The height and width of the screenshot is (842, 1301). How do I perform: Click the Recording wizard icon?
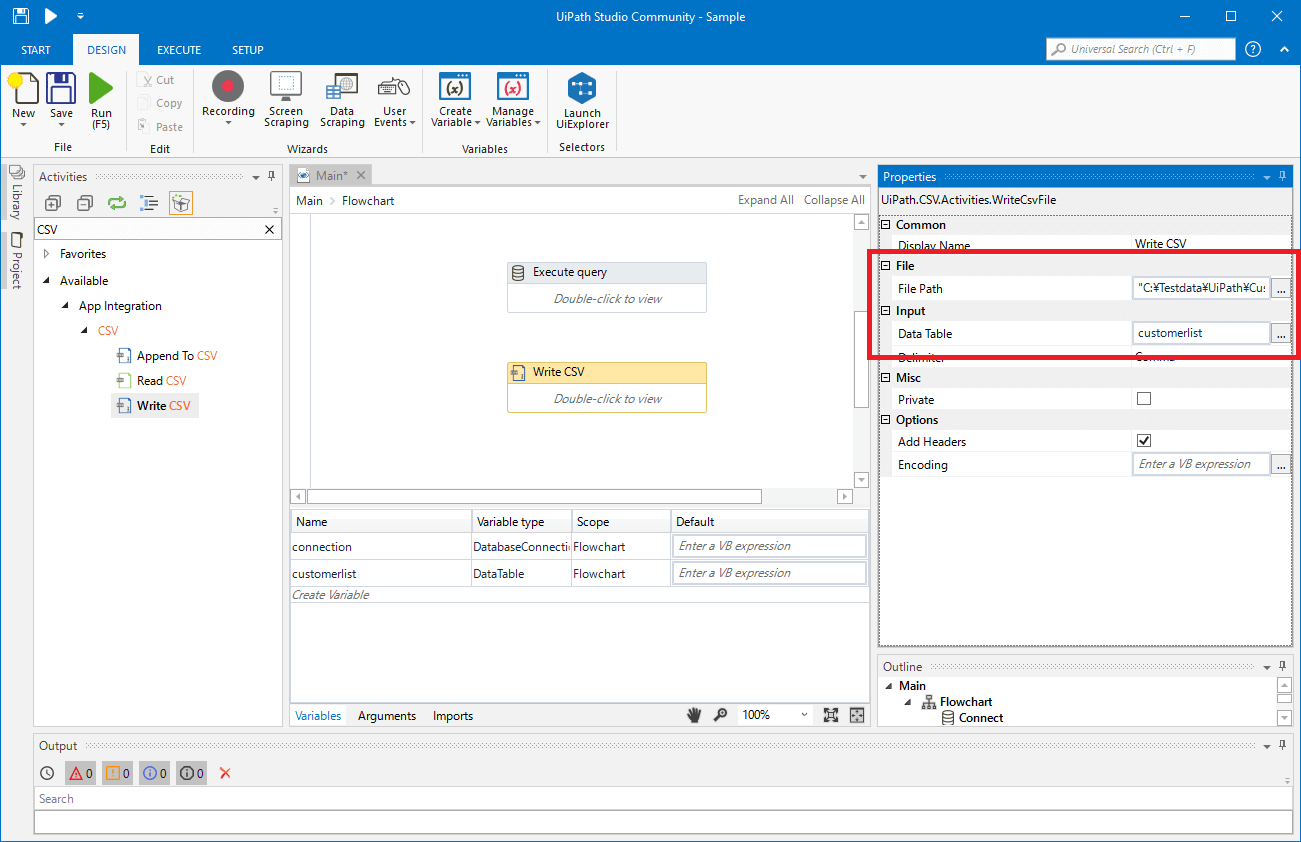[228, 88]
